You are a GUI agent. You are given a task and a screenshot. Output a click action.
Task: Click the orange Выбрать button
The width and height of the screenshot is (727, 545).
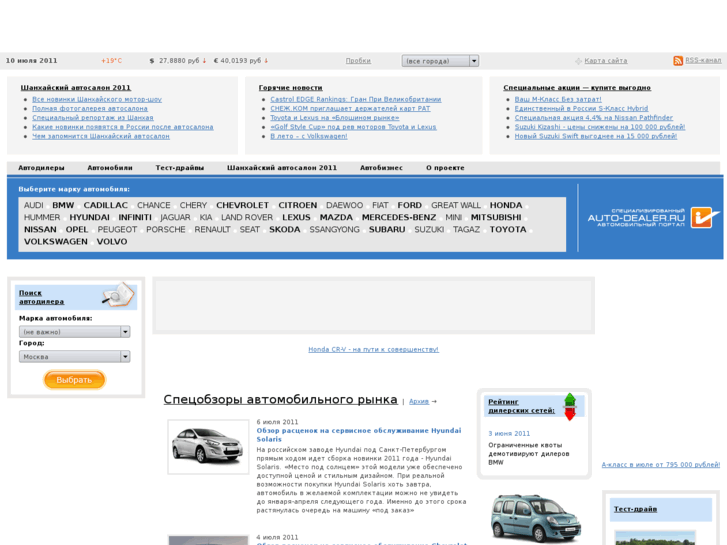point(74,380)
